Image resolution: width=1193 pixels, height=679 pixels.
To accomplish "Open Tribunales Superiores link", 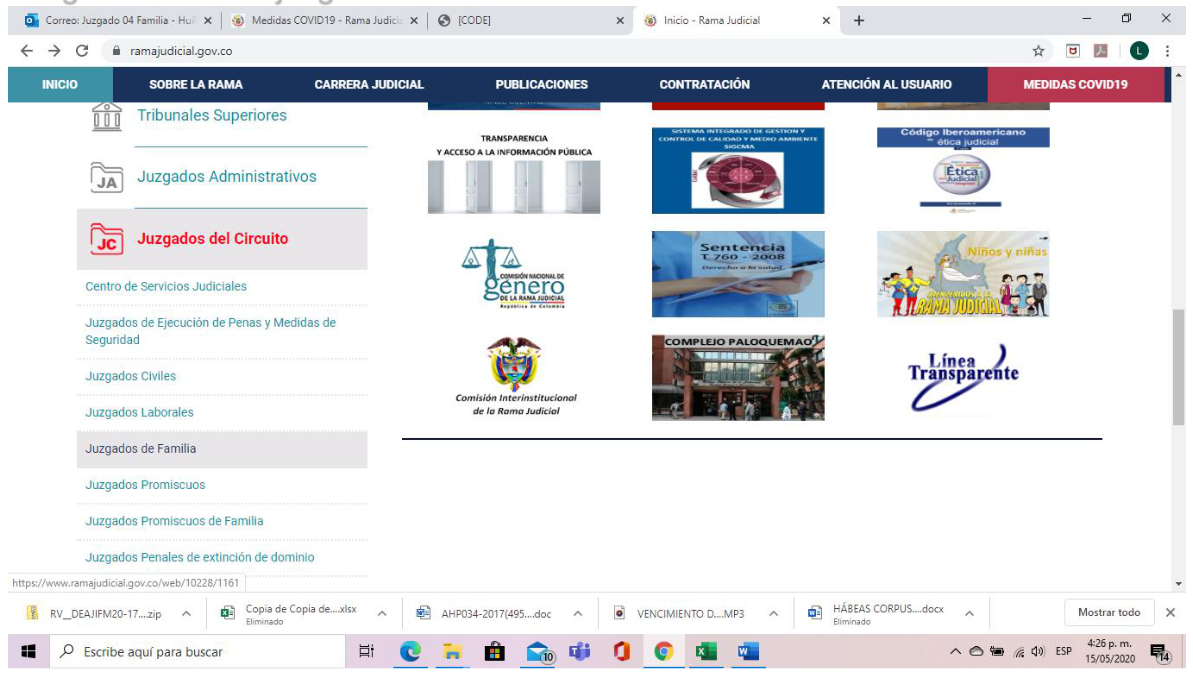I will (212, 116).
